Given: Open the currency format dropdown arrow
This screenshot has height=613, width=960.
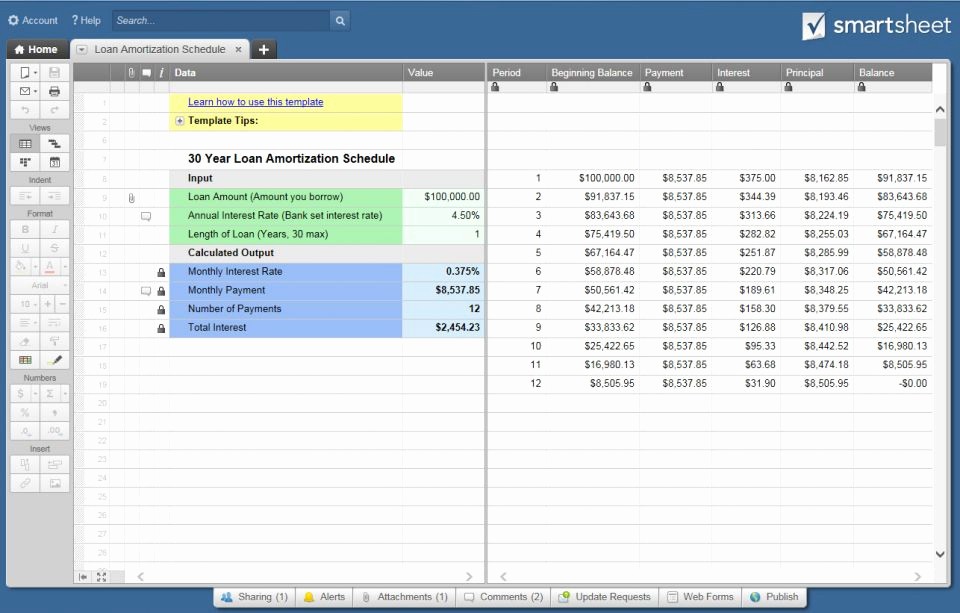Looking at the screenshot, I should (35, 394).
